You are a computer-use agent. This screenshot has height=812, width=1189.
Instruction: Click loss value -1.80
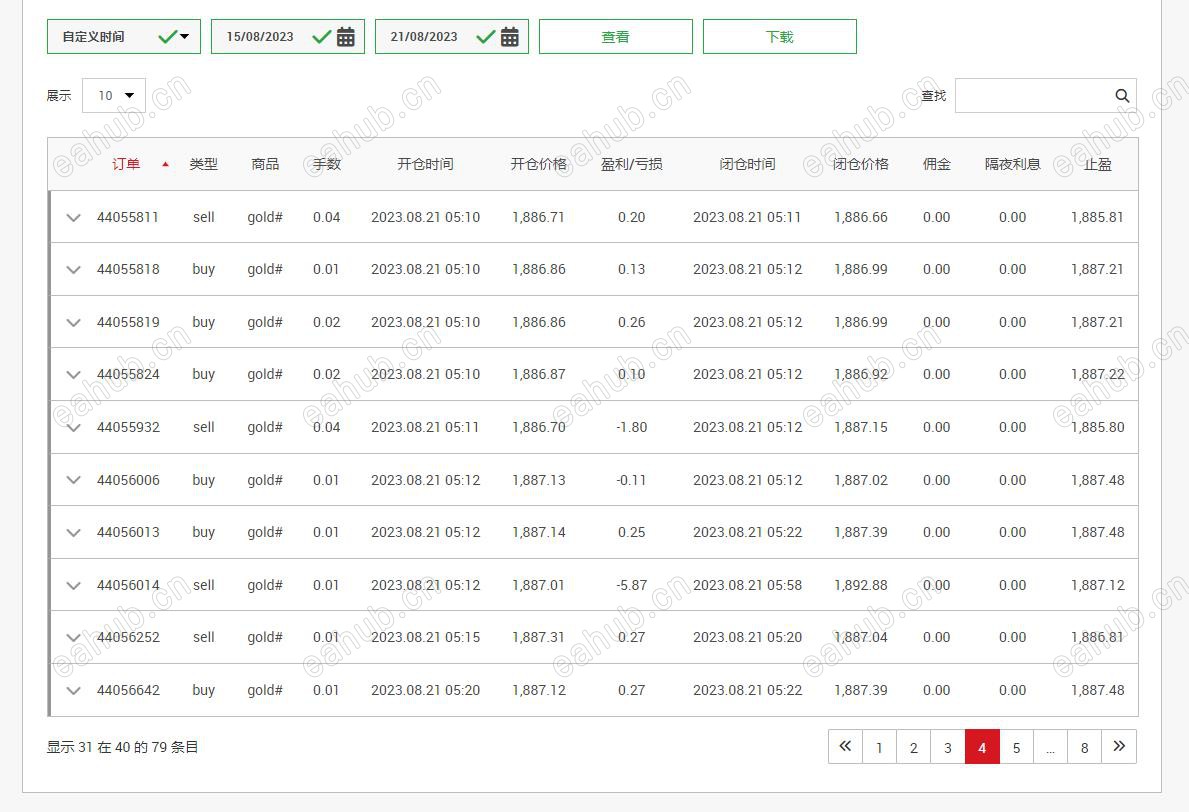click(x=632, y=428)
